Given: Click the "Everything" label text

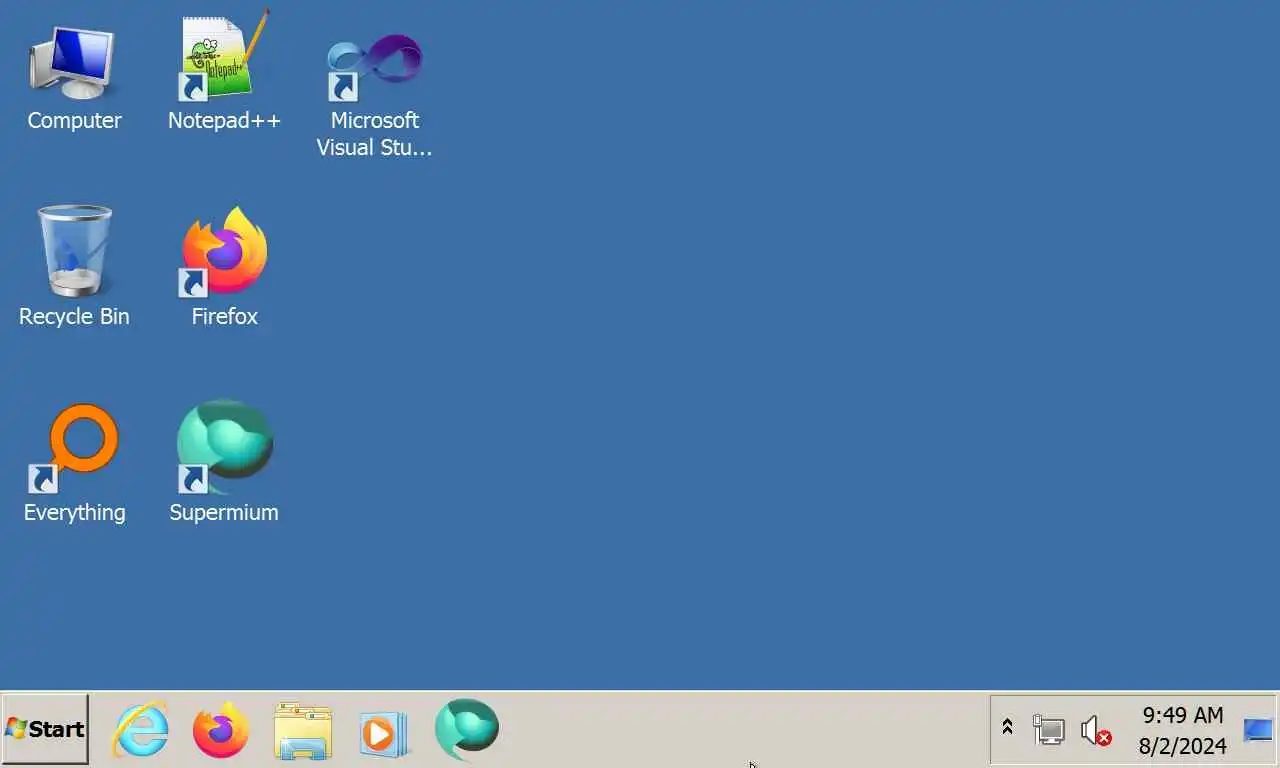Looking at the screenshot, I should click(74, 513).
